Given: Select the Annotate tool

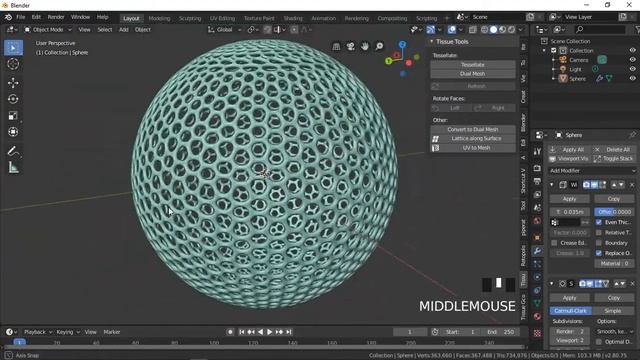Looking at the screenshot, I should click(x=13, y=151).
